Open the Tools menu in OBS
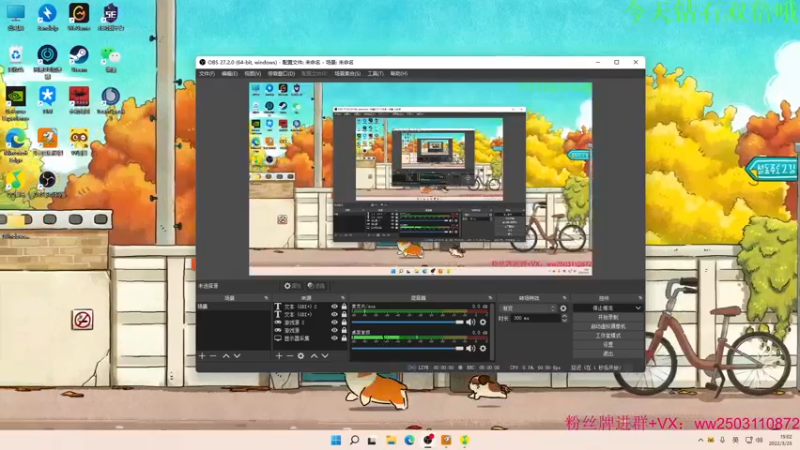Image resolution: width=800 pixels, height=450 pixels. tap(376, 73)
